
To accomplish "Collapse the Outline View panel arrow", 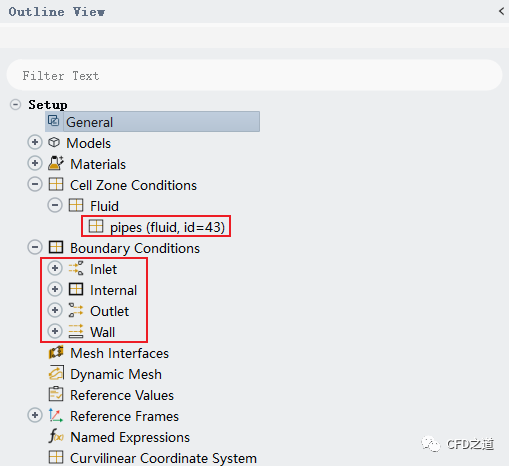I will (501, 11).
